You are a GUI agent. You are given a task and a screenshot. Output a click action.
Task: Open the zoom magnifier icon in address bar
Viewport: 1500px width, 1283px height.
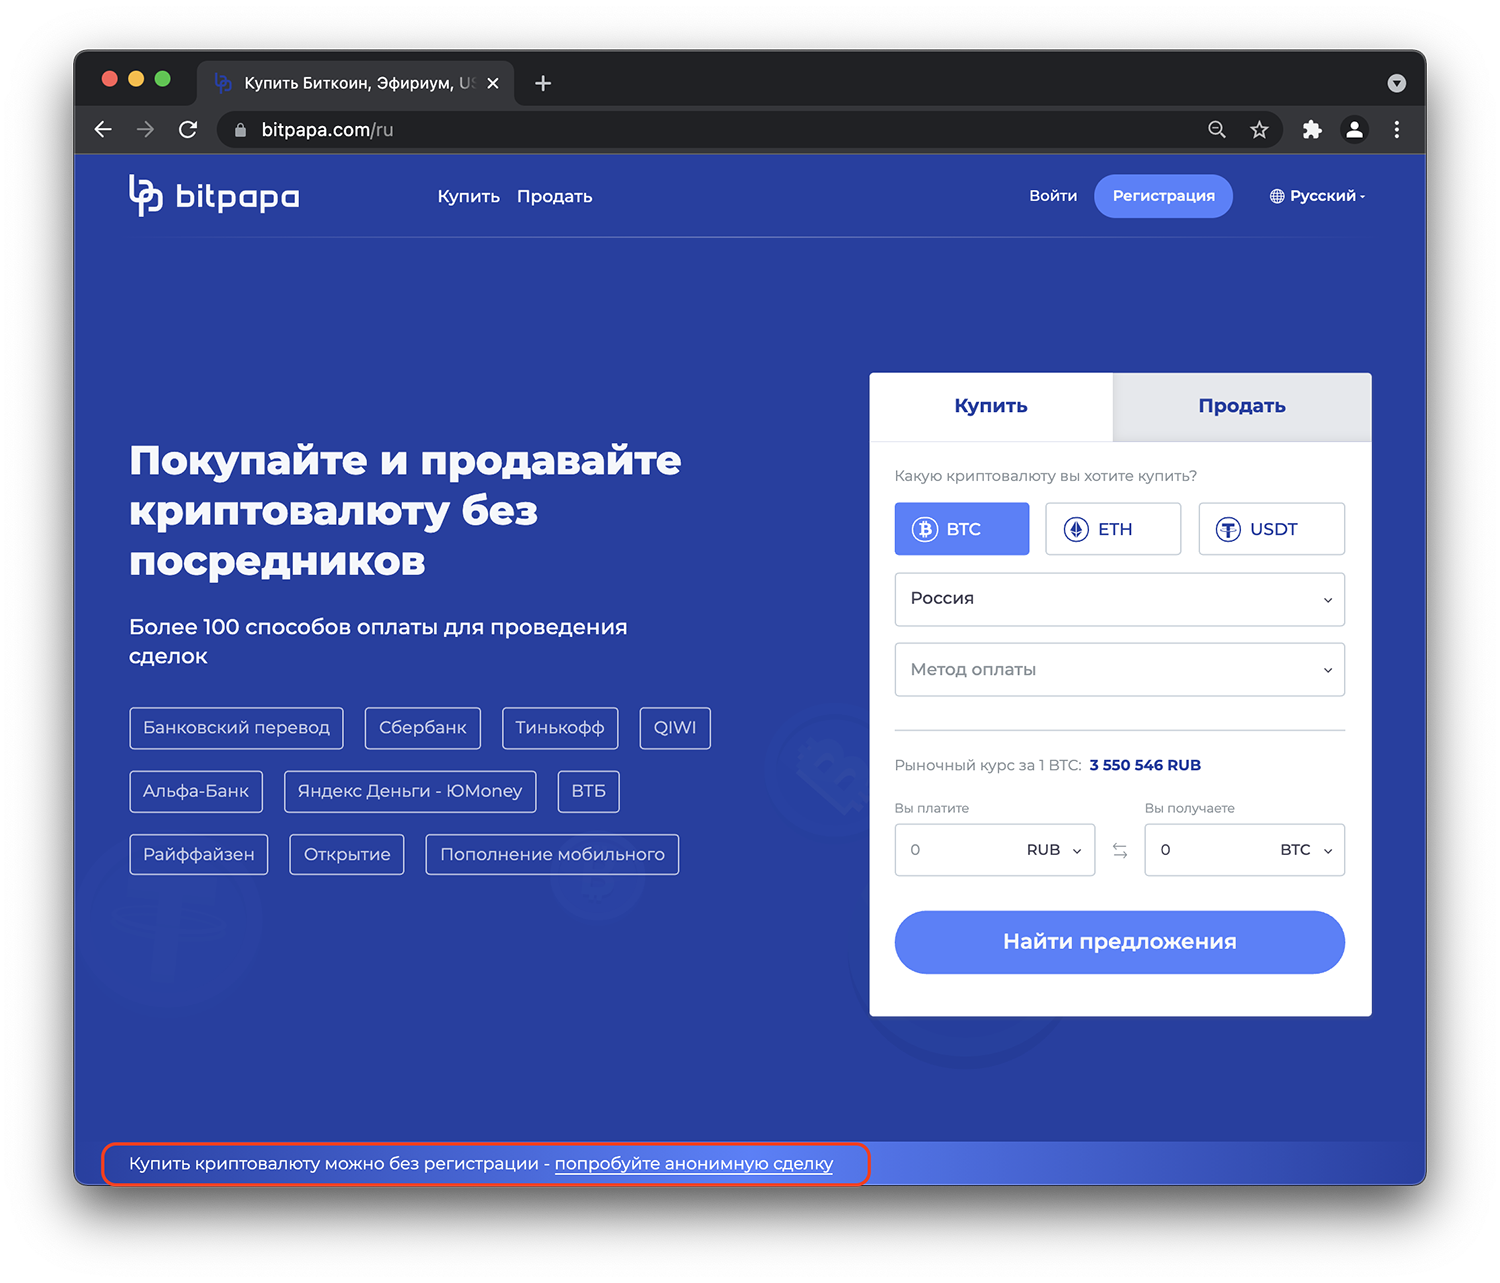click(x=1217, y=129)
